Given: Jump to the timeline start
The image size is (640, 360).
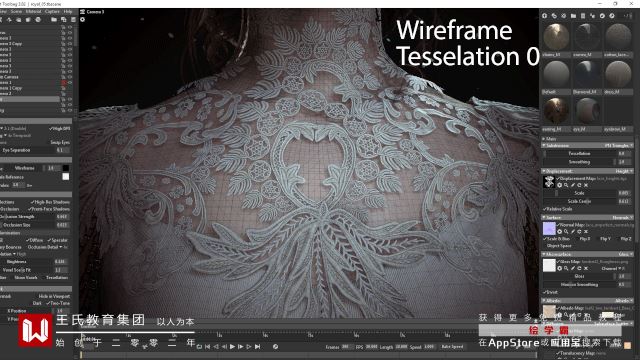Looking at the screenshot, I should click(x=207, y=347).
